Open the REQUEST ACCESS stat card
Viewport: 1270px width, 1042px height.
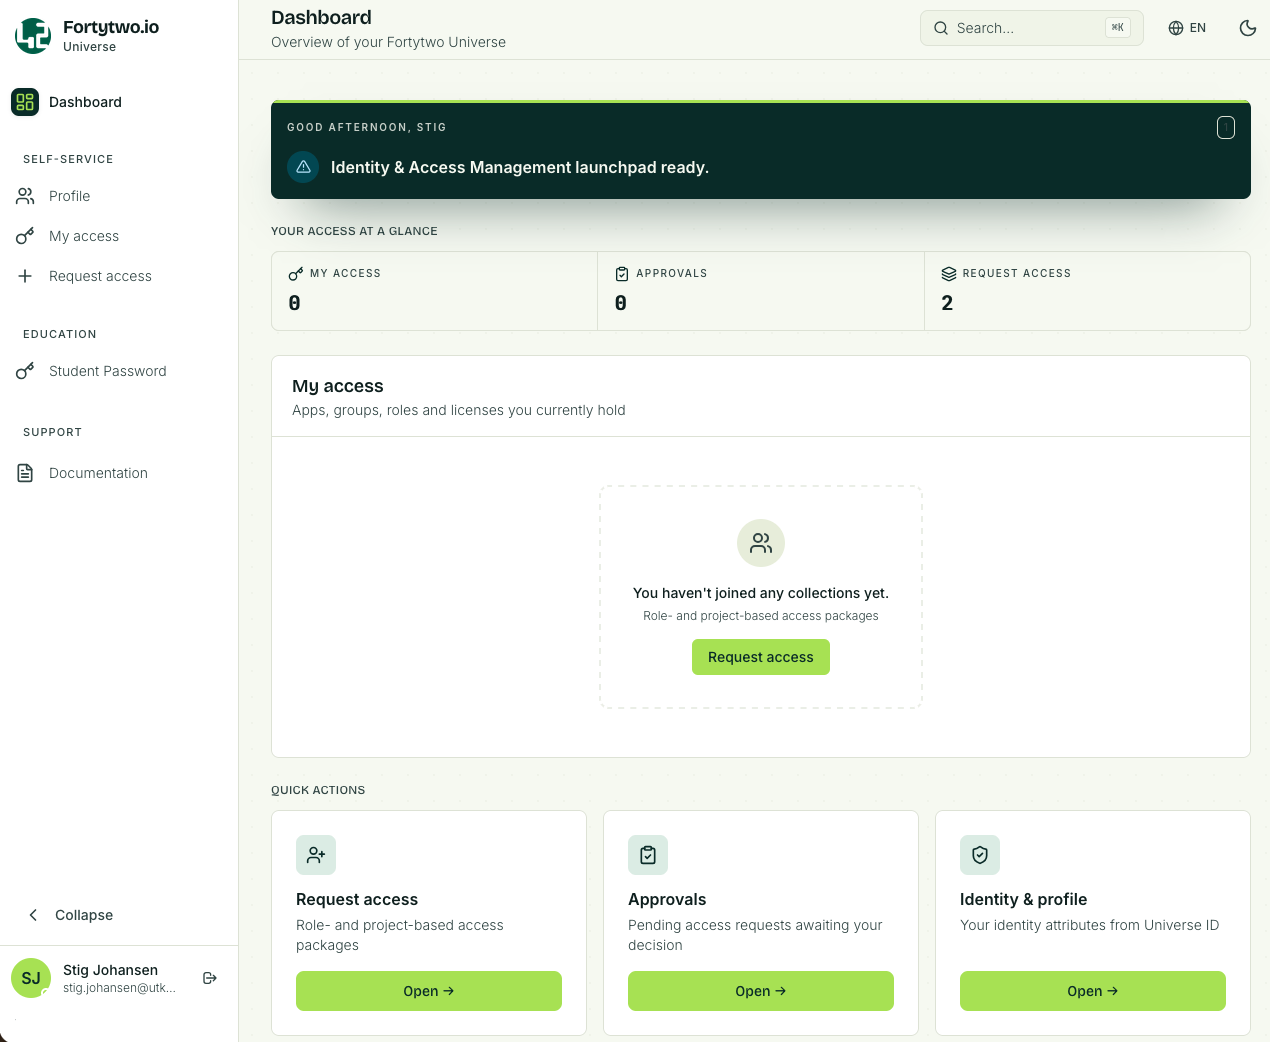click(x=1087, y=291)
